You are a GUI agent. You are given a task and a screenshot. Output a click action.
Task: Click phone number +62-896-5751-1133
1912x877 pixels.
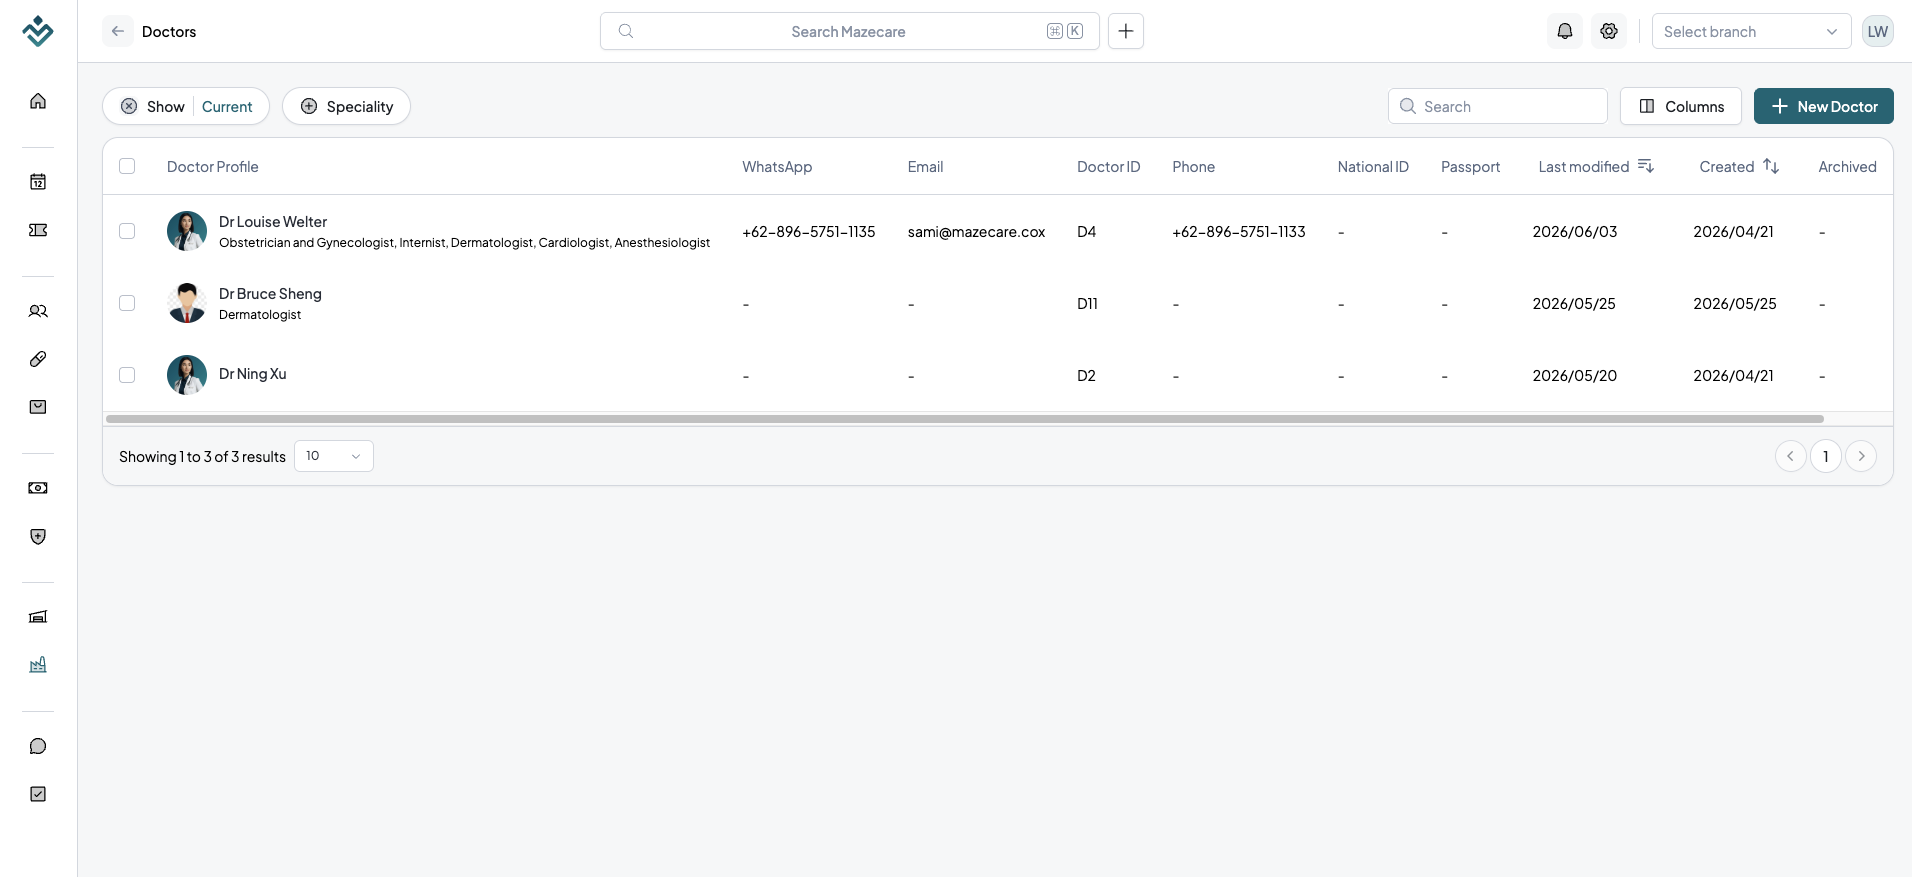[1239, 232]
